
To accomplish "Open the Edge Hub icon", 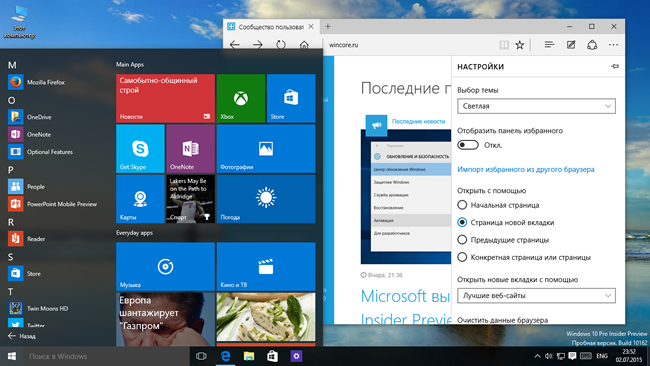I will (x=549, y=44).
